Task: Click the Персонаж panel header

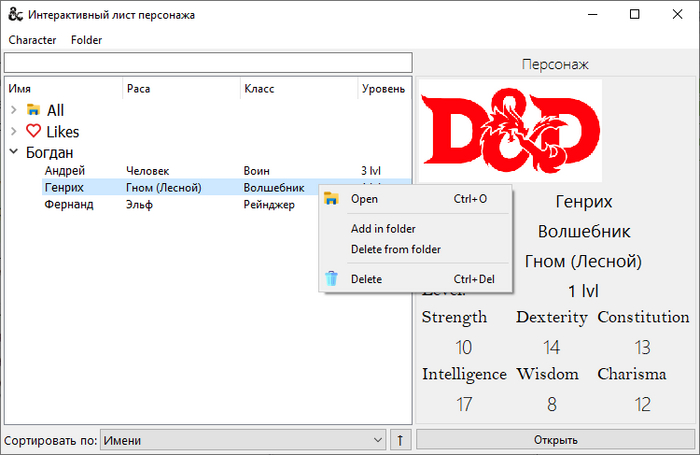Action: (x=555, y=64)
